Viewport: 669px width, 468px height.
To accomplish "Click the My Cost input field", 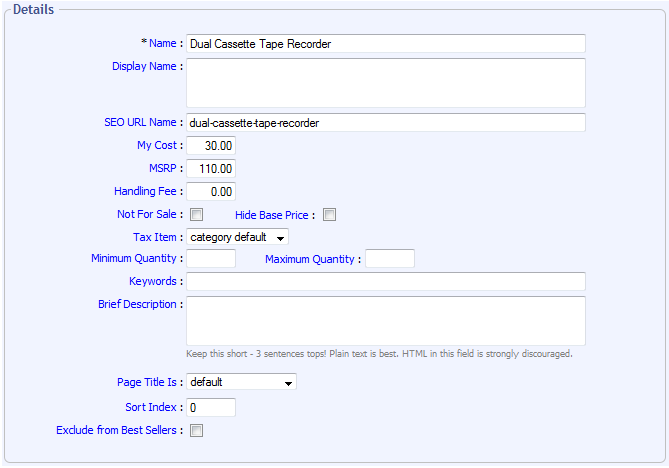I will (211, 146).
